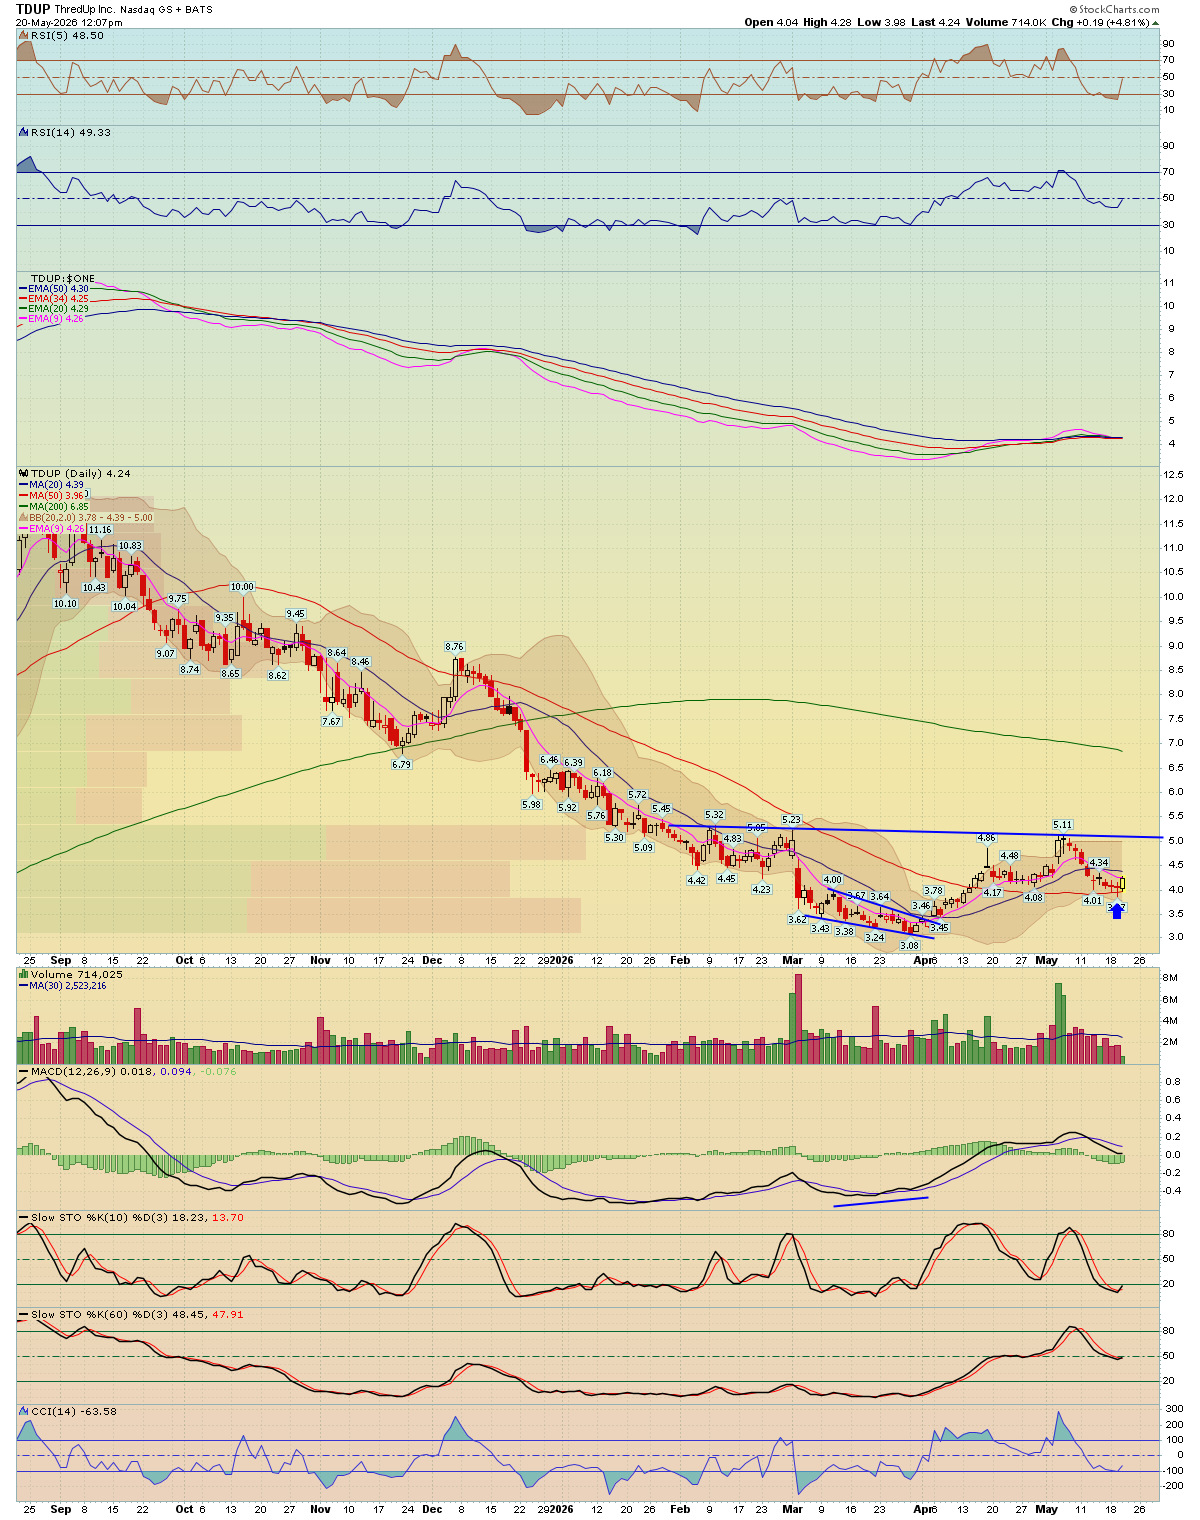This screenshot has height=1520, width=1200.
Task: Click the latest candlestick on price chart
Action: [1123, 883]
